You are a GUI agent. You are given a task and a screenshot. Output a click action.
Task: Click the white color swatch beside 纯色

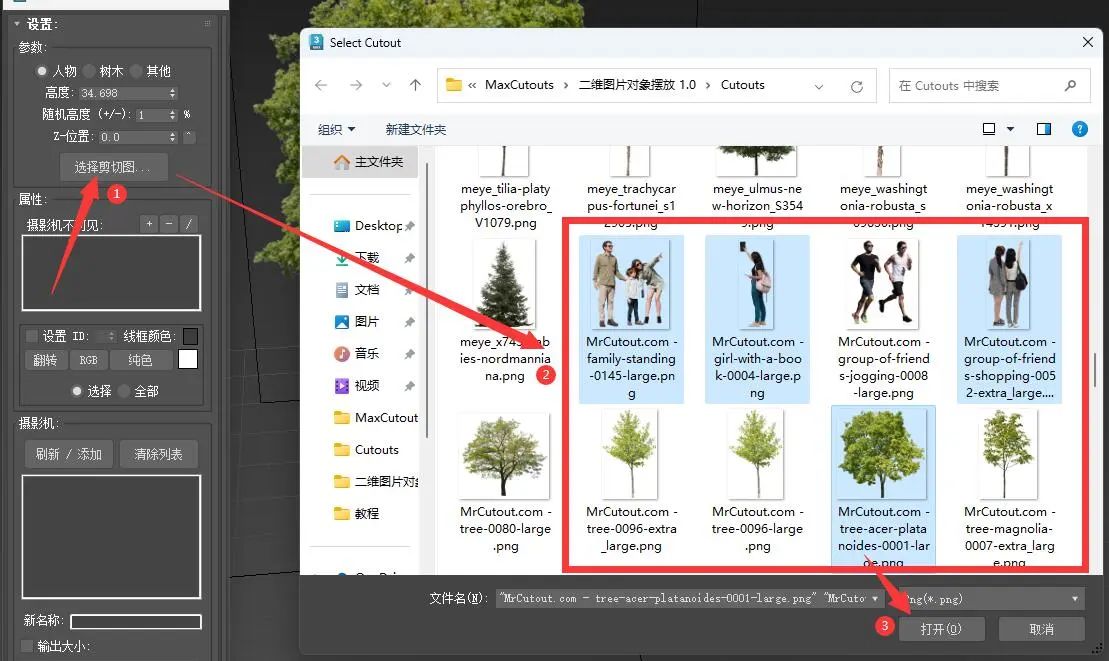(187, 359)
